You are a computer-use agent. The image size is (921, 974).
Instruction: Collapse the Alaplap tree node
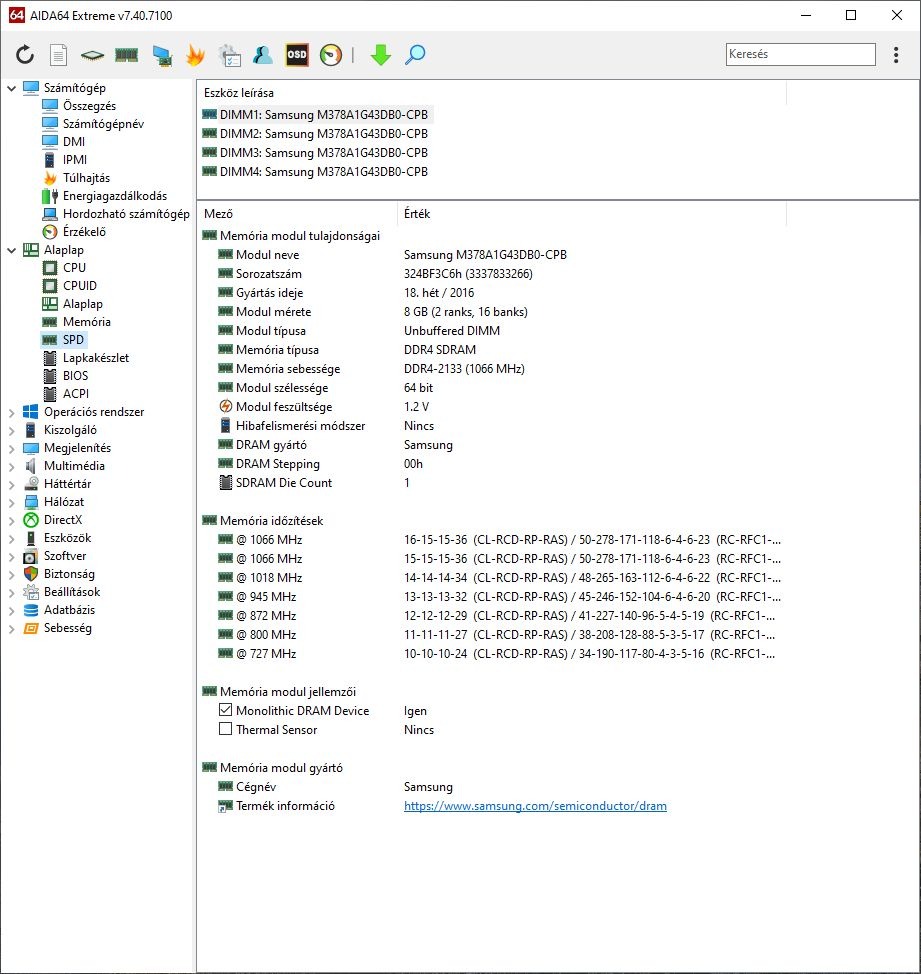coord(11,250)
